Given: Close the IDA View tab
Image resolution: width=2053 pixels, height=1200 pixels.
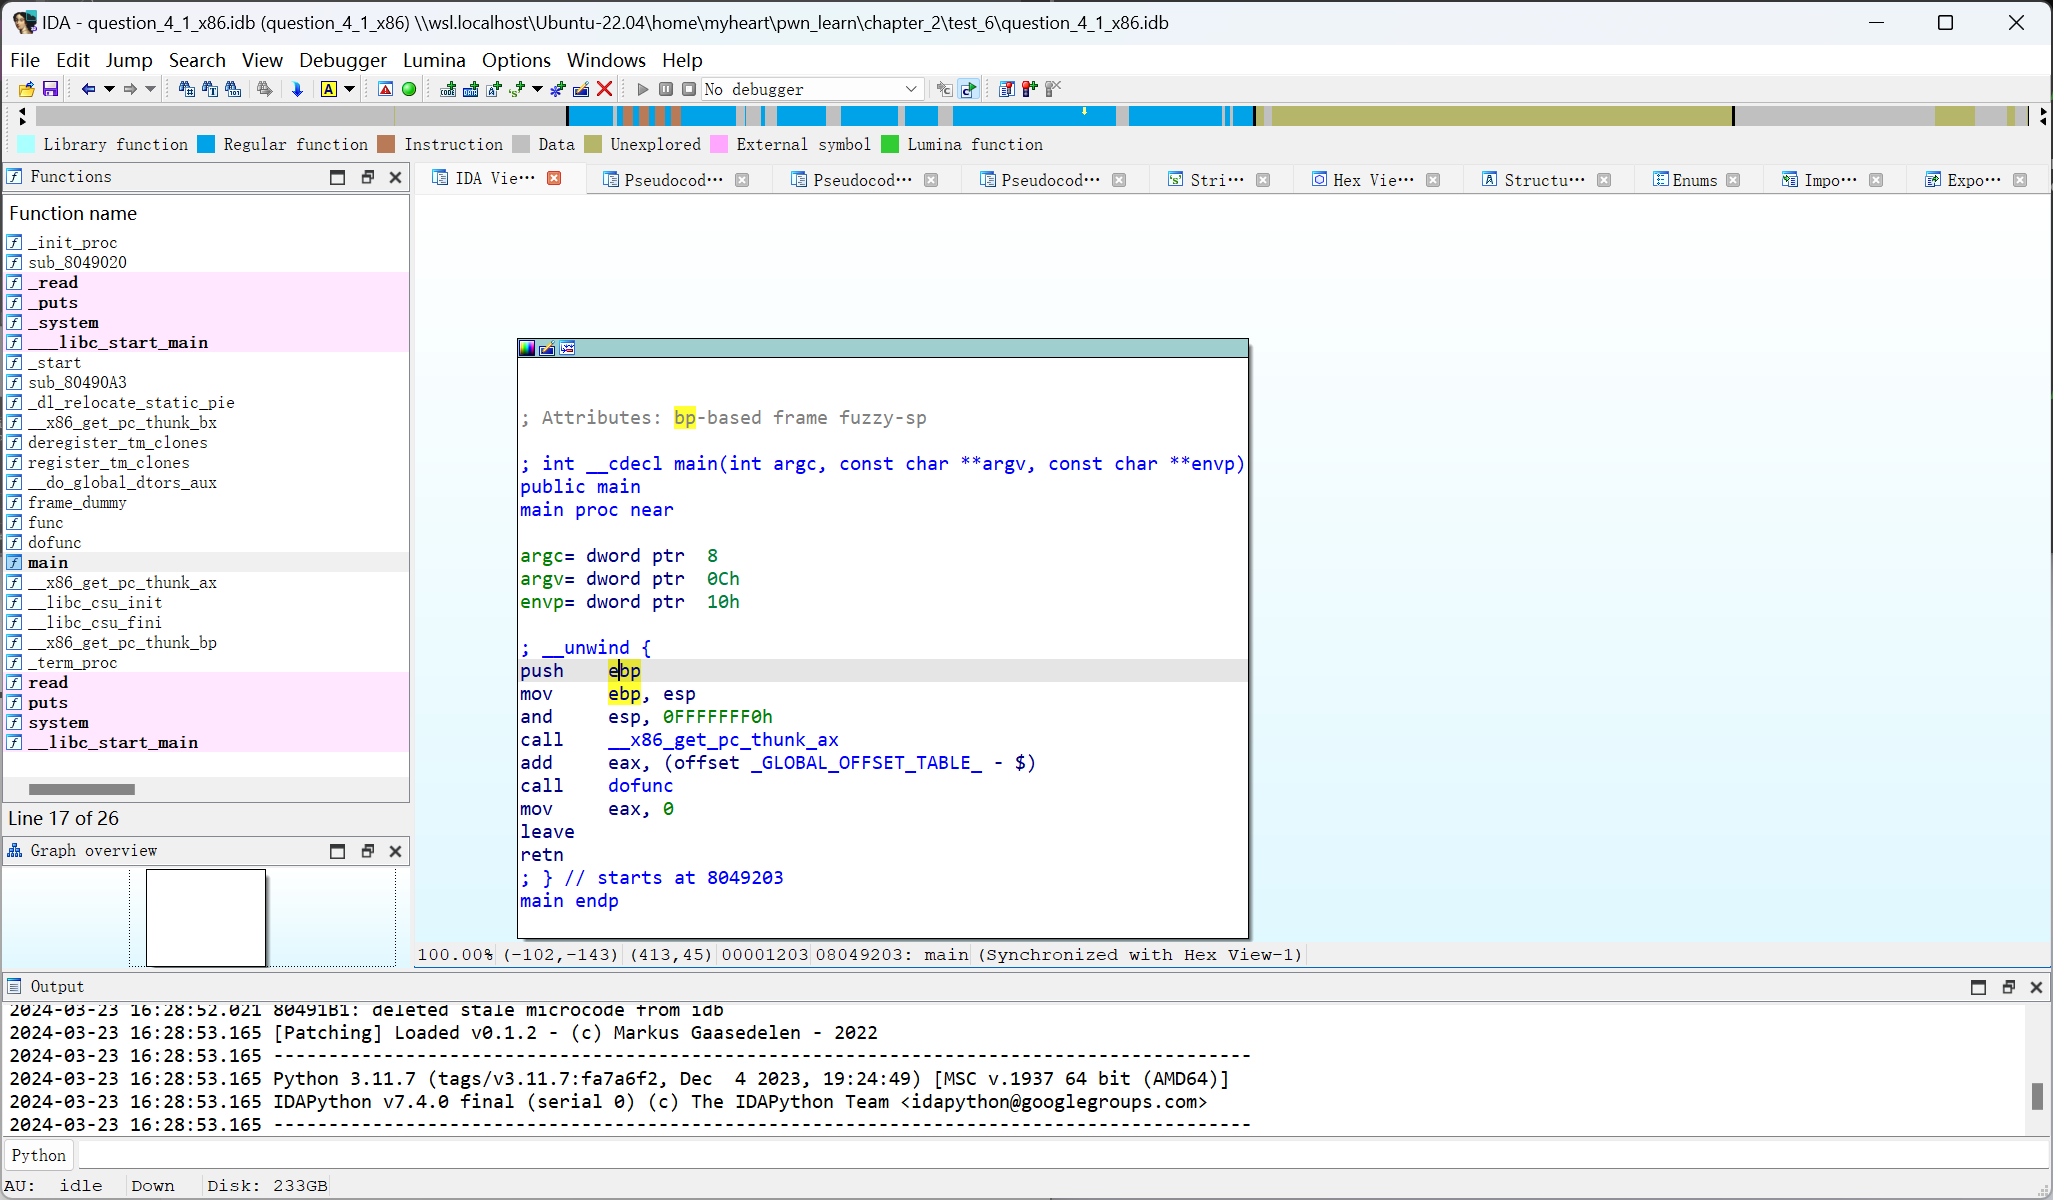Looking at the screenshot, I should pyautogui.click(x=554, y=178).
